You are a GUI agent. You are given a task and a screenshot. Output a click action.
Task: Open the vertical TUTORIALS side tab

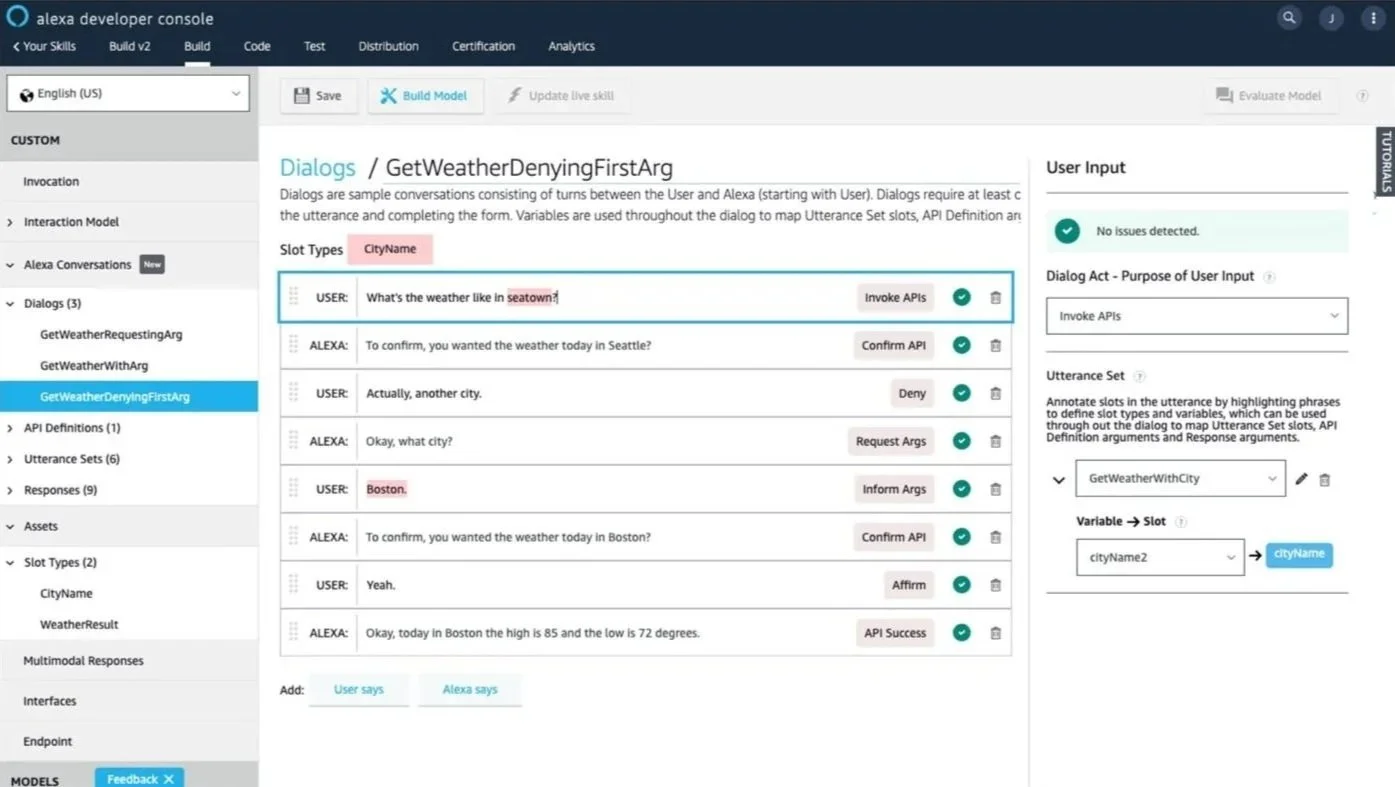[x=1386, y=160]
